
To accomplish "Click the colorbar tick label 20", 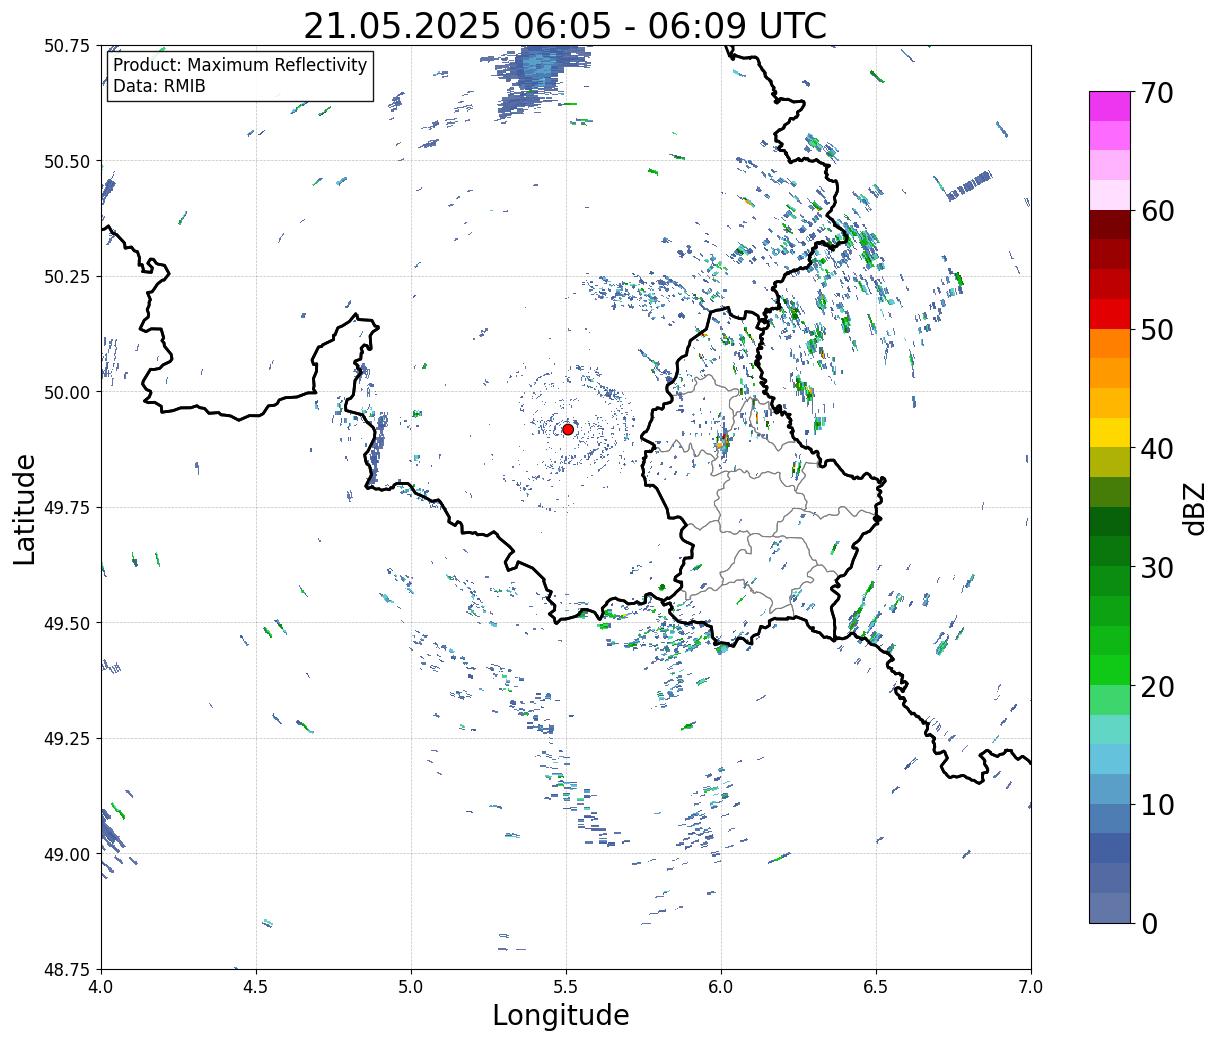I will [x=1158, y=687].
